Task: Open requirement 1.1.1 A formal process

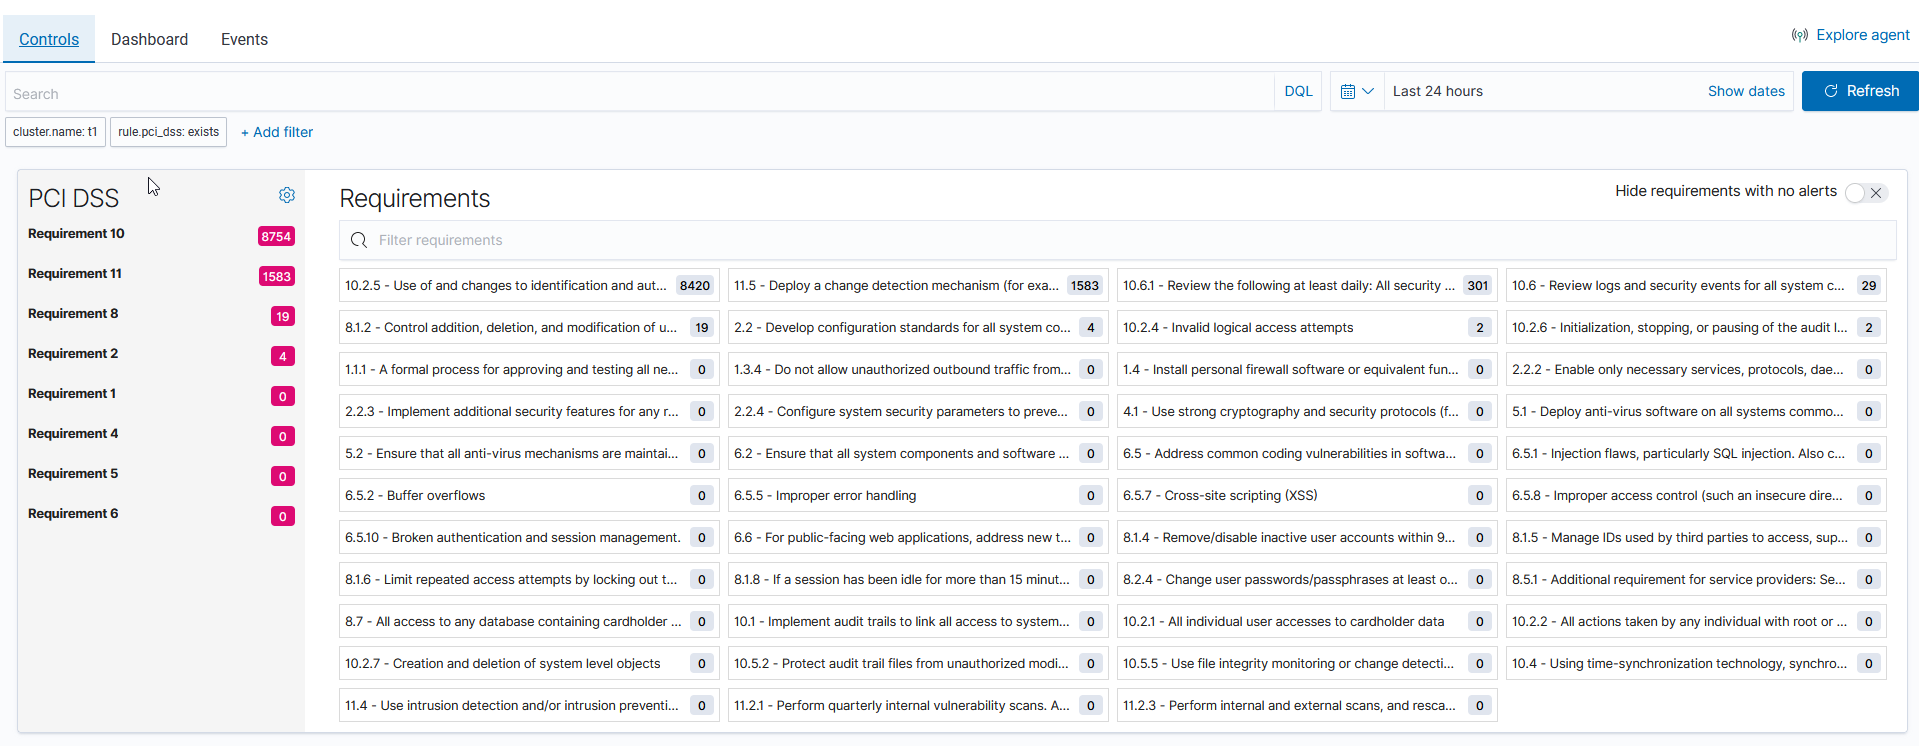Action: point(529,369)
